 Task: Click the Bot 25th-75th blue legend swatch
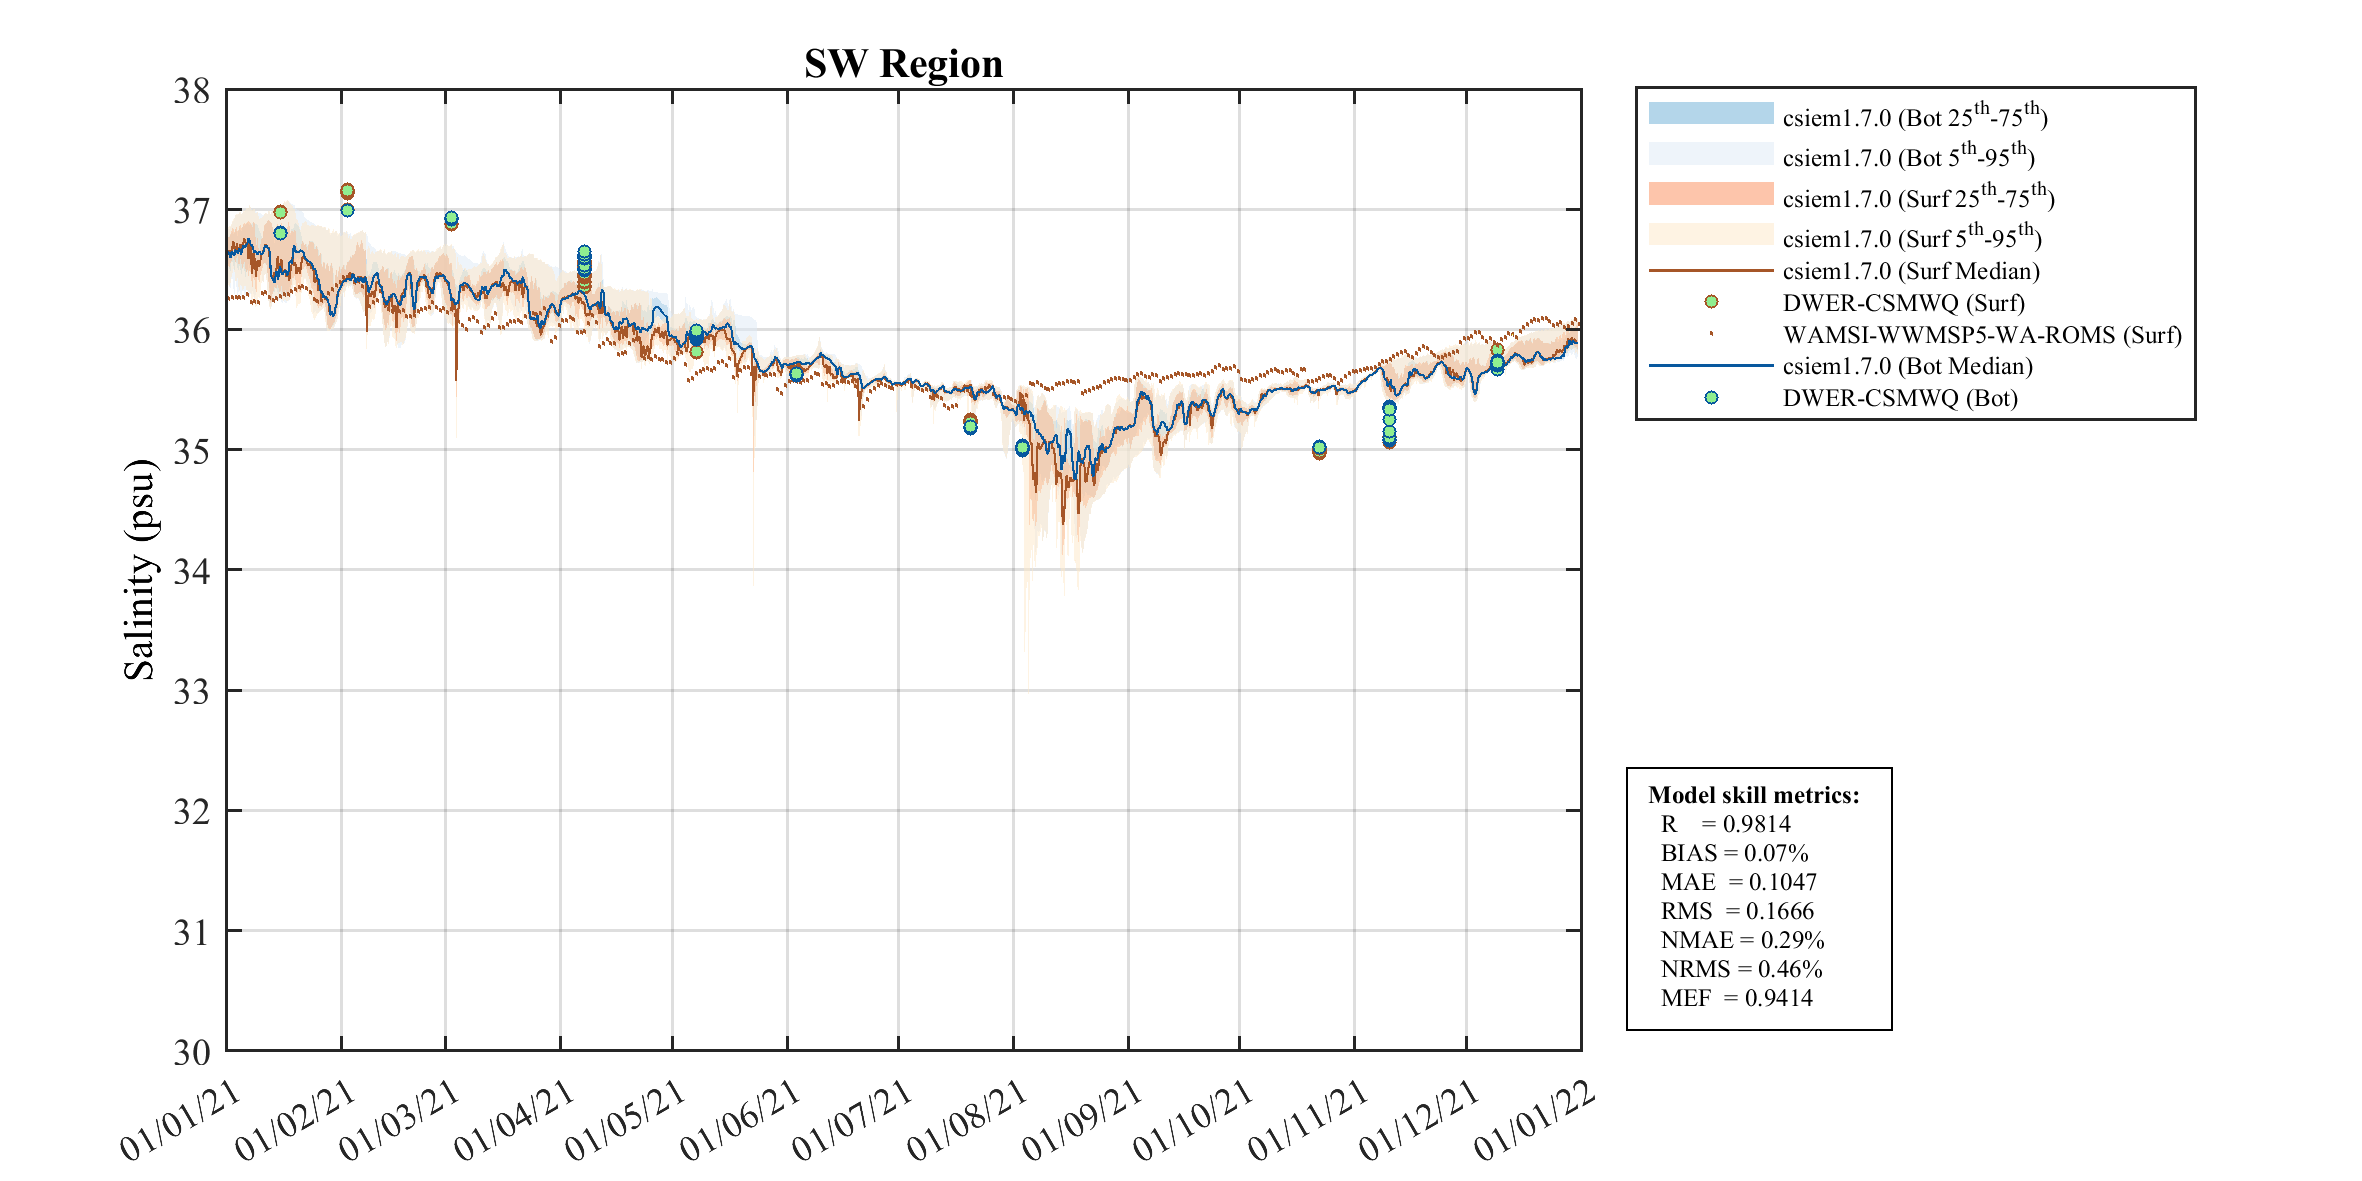pos(1710,113)
